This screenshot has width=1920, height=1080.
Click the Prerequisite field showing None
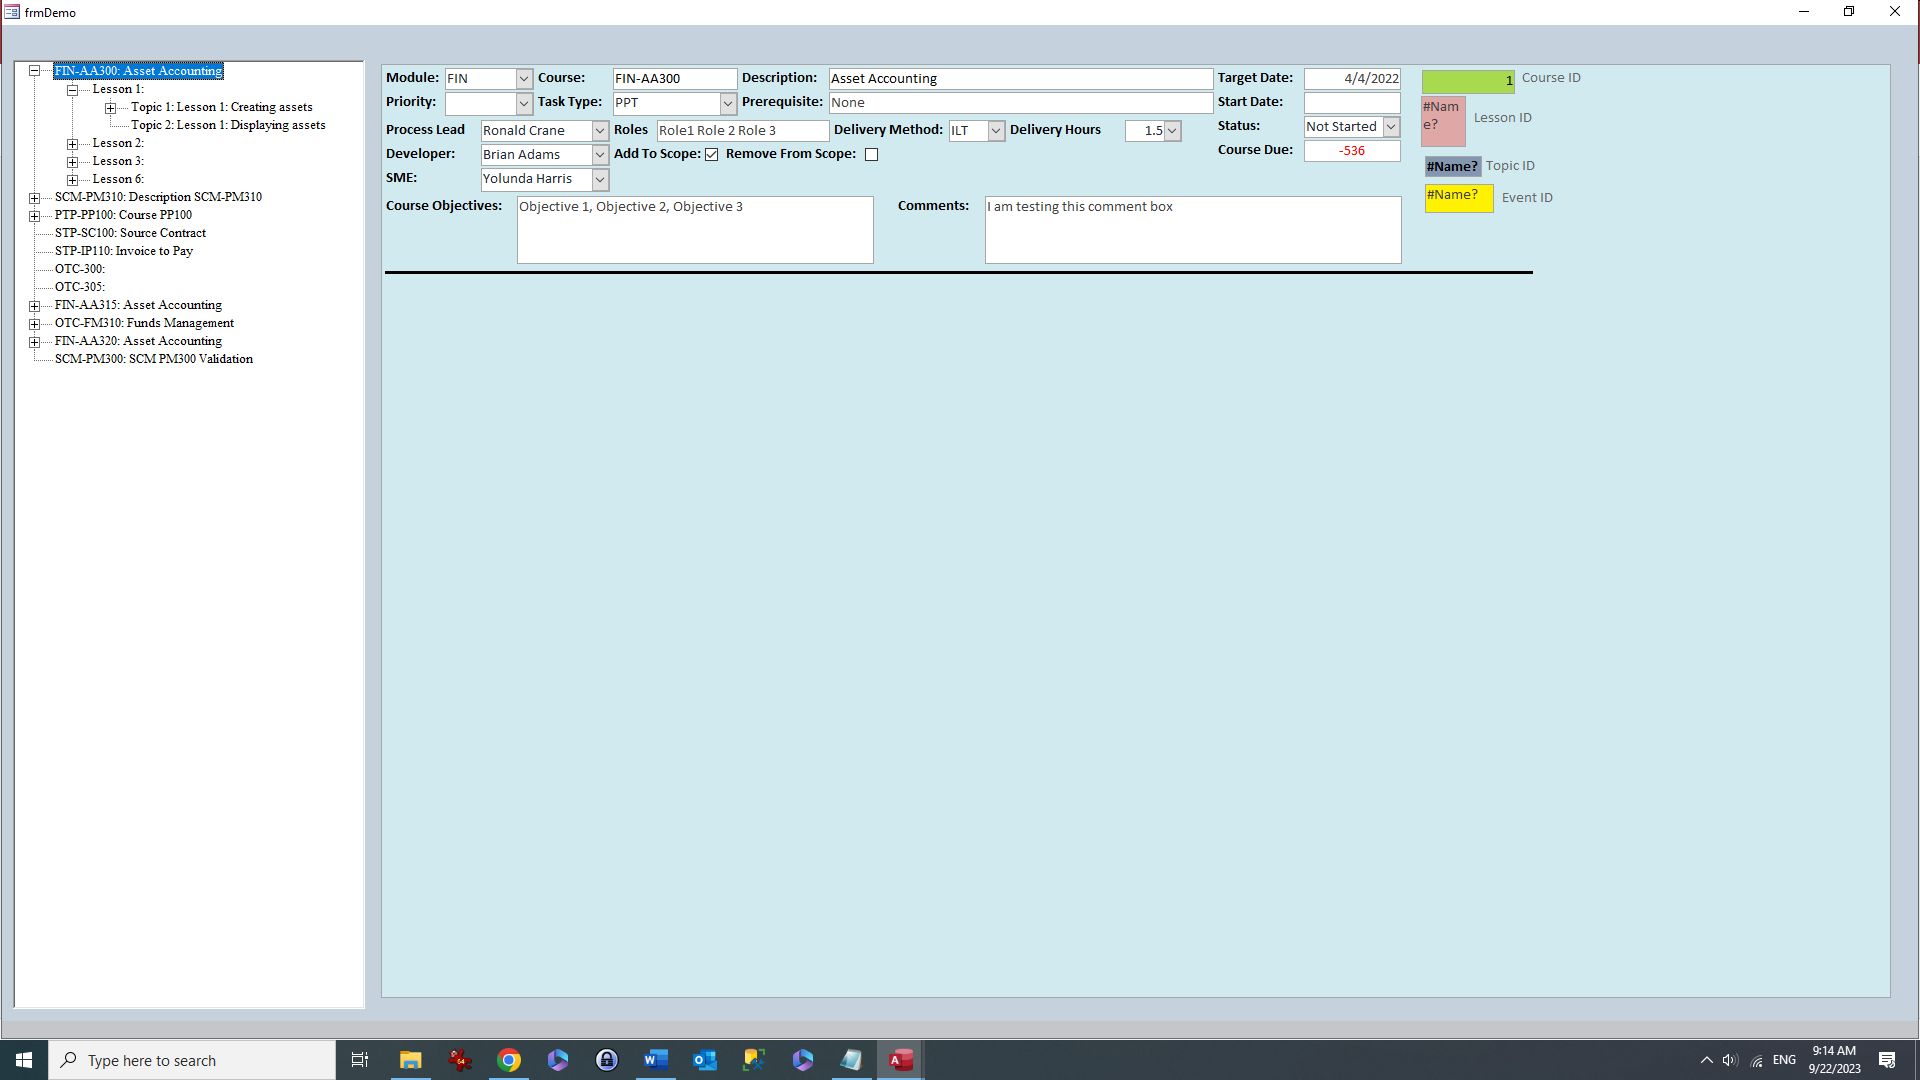coord(1021,103)
